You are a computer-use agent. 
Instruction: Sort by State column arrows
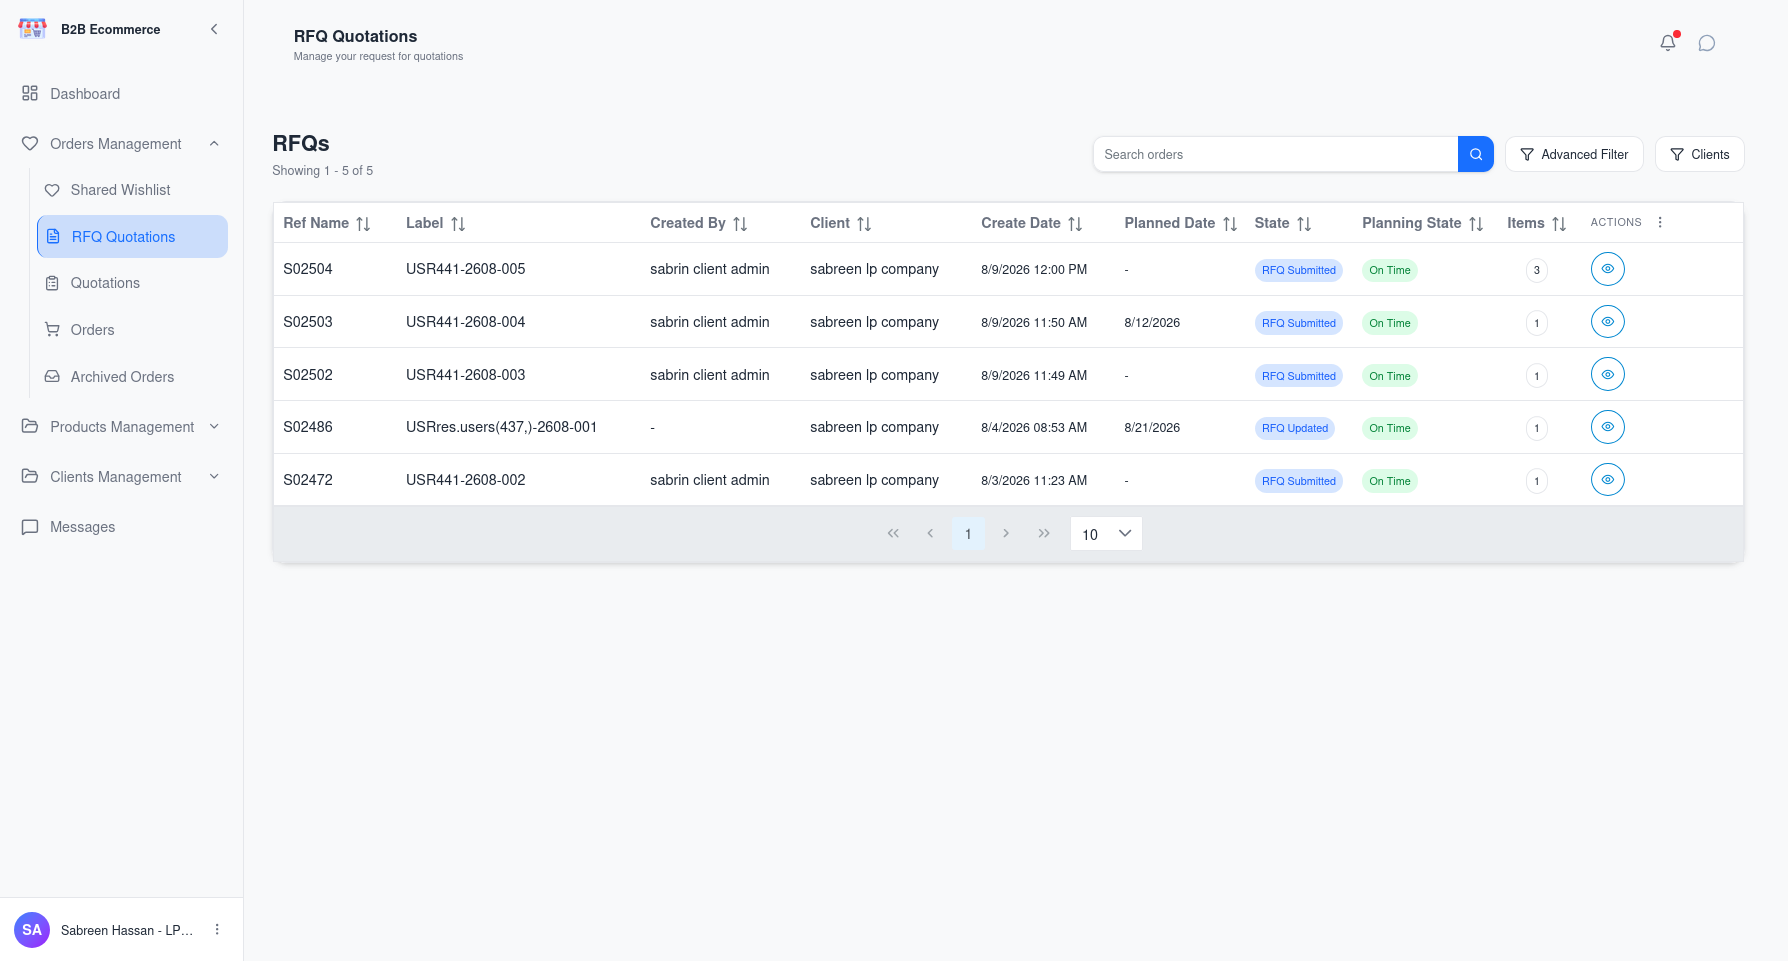pos(1304,224)
